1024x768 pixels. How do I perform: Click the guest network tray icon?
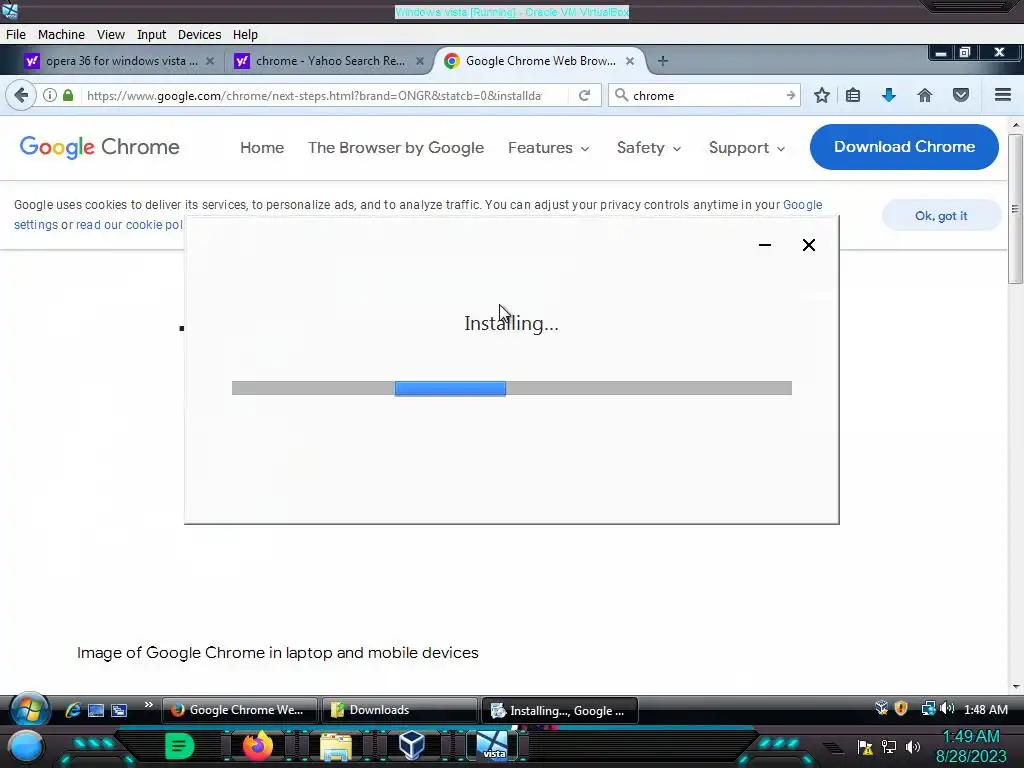(x=928, y=709)
